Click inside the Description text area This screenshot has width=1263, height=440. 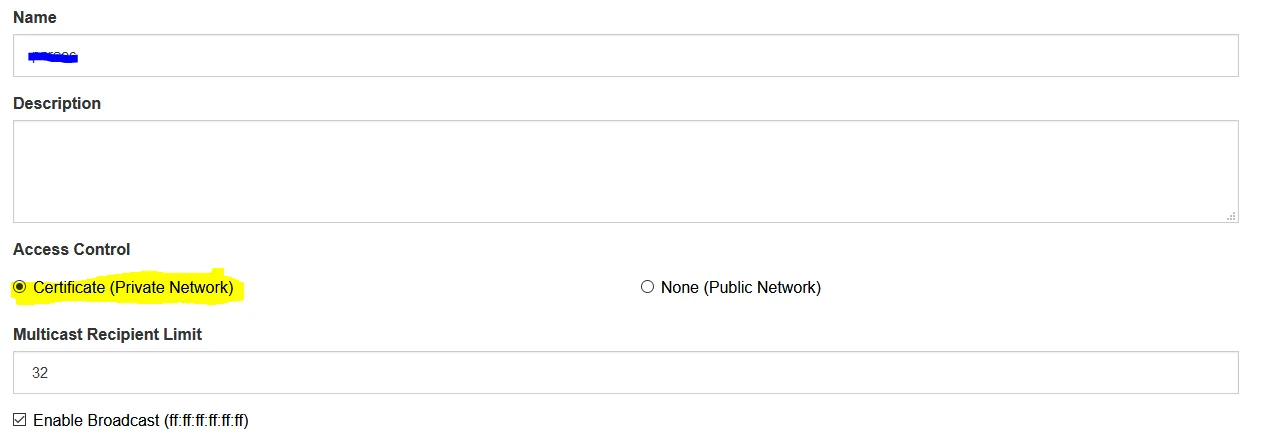point(625,171)
